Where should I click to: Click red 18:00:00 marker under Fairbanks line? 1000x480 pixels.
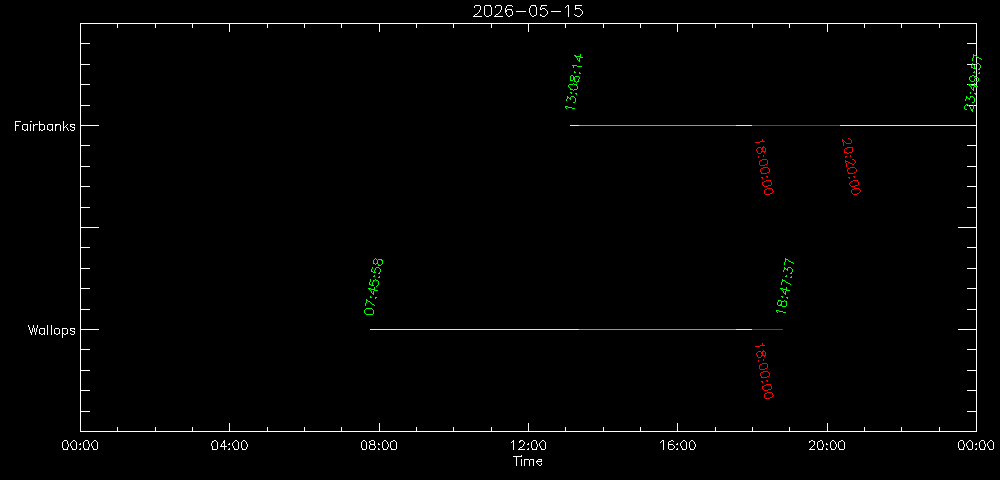click(764, 166)
